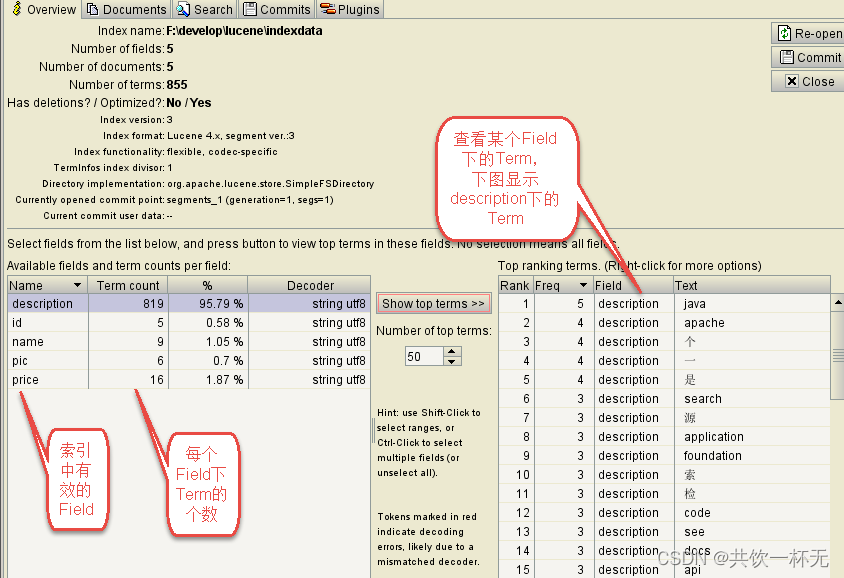Click Show top terms button
This screenshot has height=578, width=844.
click(x=433, y=304)
